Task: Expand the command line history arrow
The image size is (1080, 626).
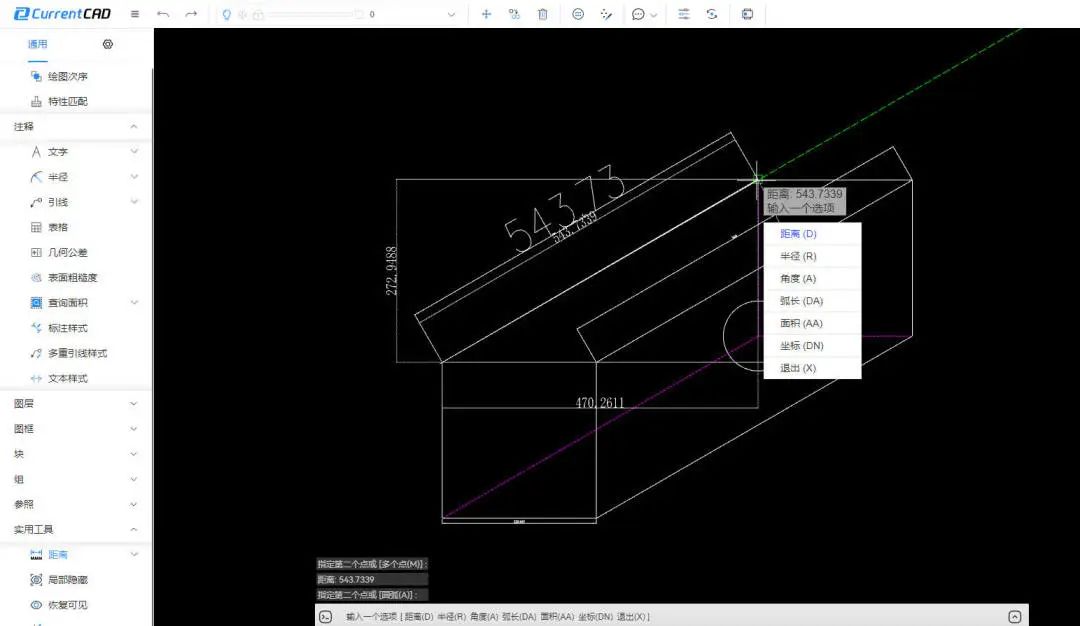Action: (x=1015, y=617)
